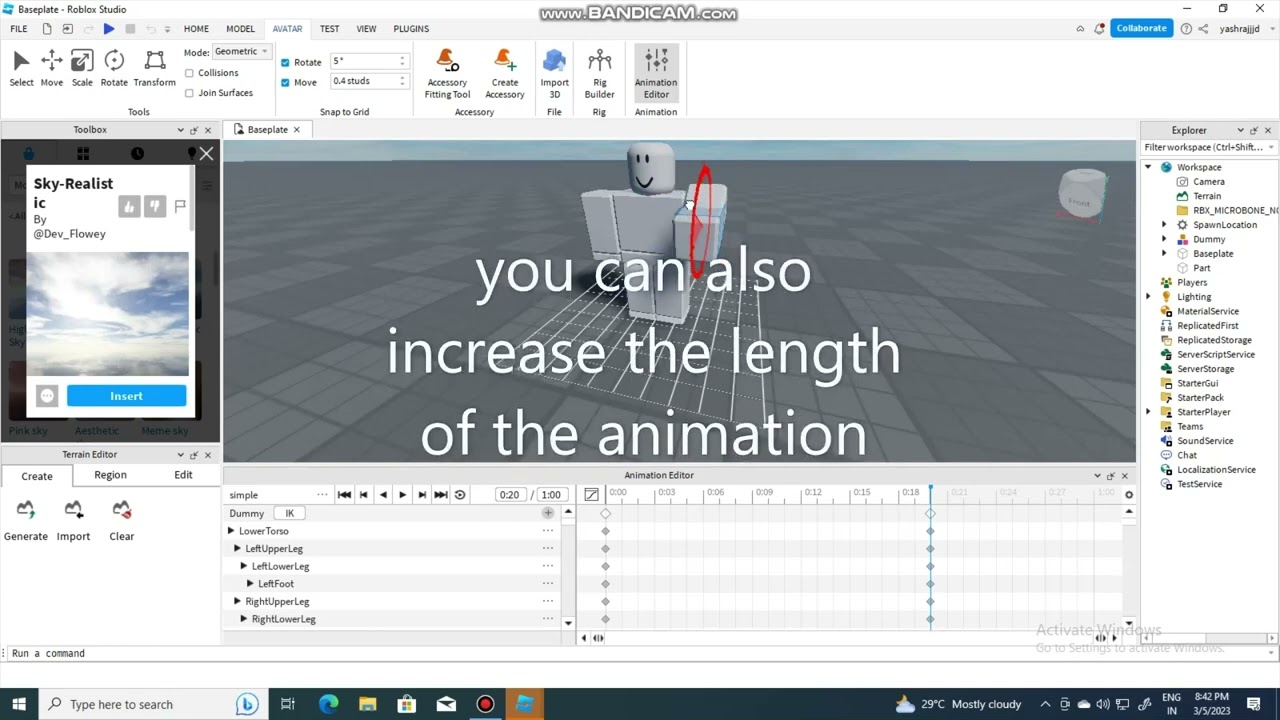
Task: Toggle the IK button for Dummy
Action: point(290,513)
